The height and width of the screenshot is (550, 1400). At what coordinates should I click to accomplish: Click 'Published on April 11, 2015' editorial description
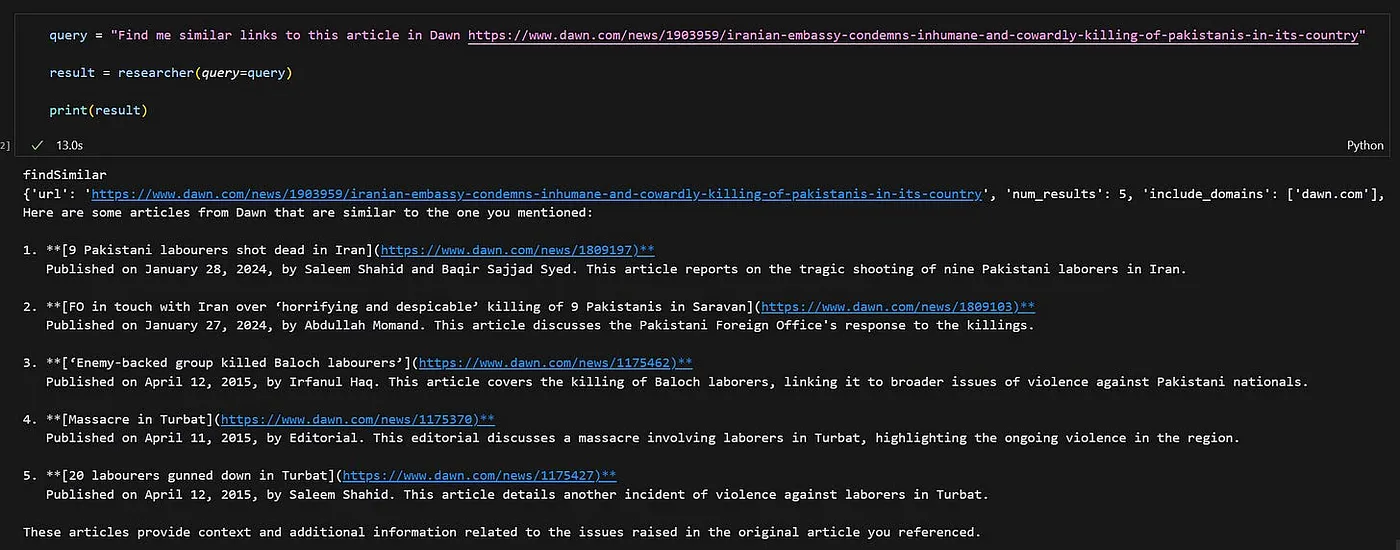(x=643, y=438)
